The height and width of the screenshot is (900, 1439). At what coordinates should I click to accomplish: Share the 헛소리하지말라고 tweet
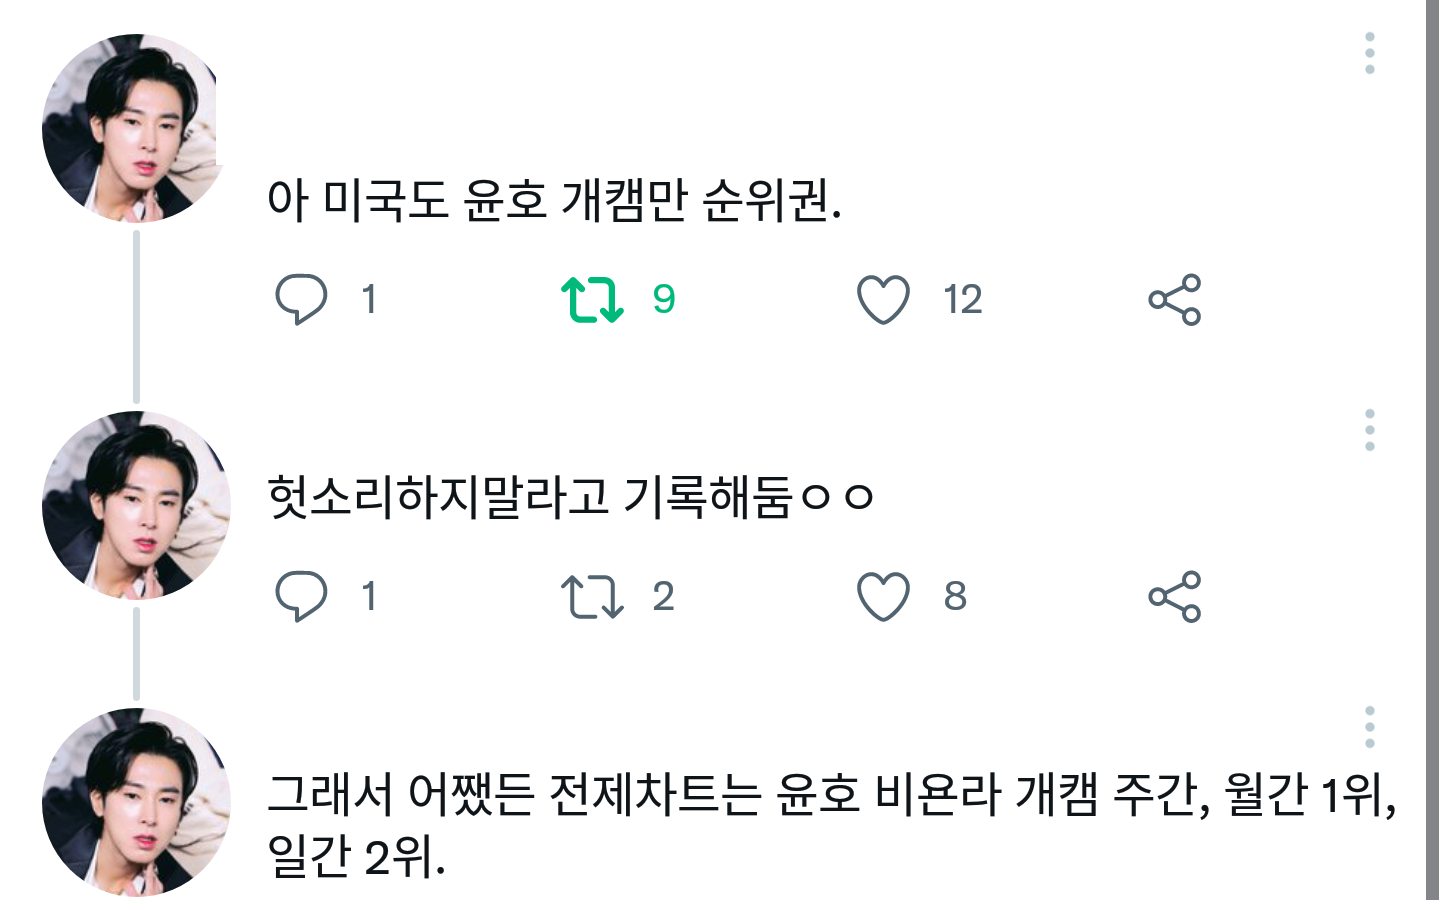1174,596
